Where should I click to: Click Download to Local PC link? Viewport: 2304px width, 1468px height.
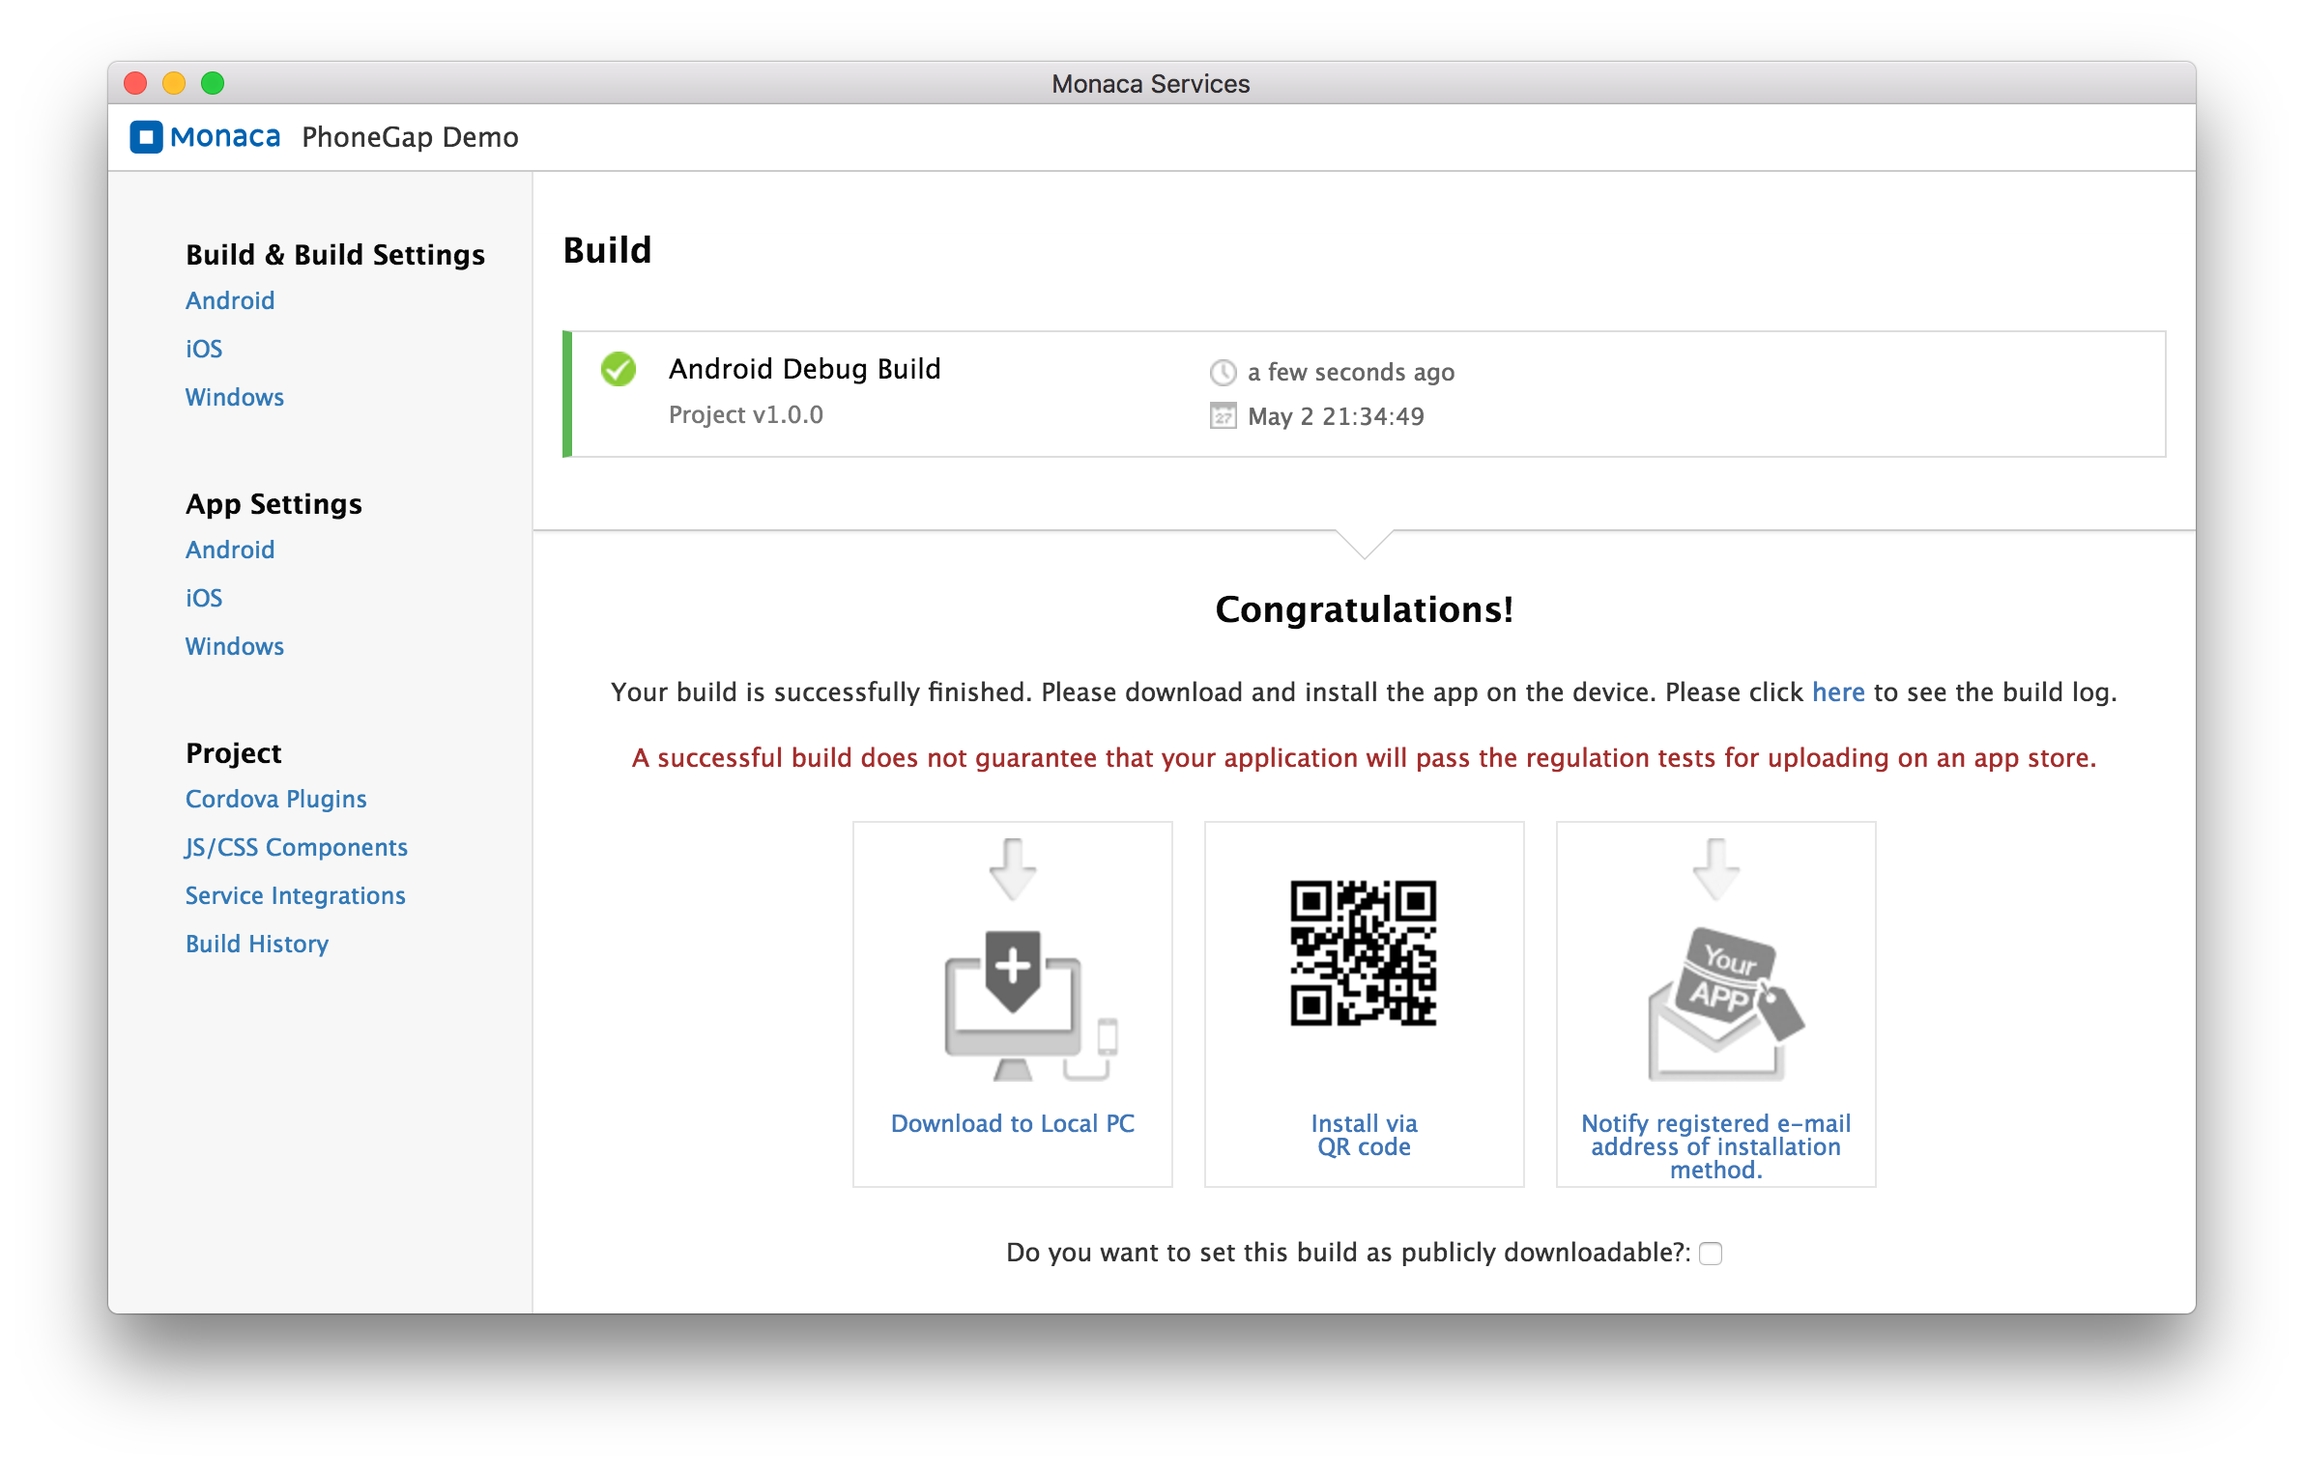(1012, 1123)
